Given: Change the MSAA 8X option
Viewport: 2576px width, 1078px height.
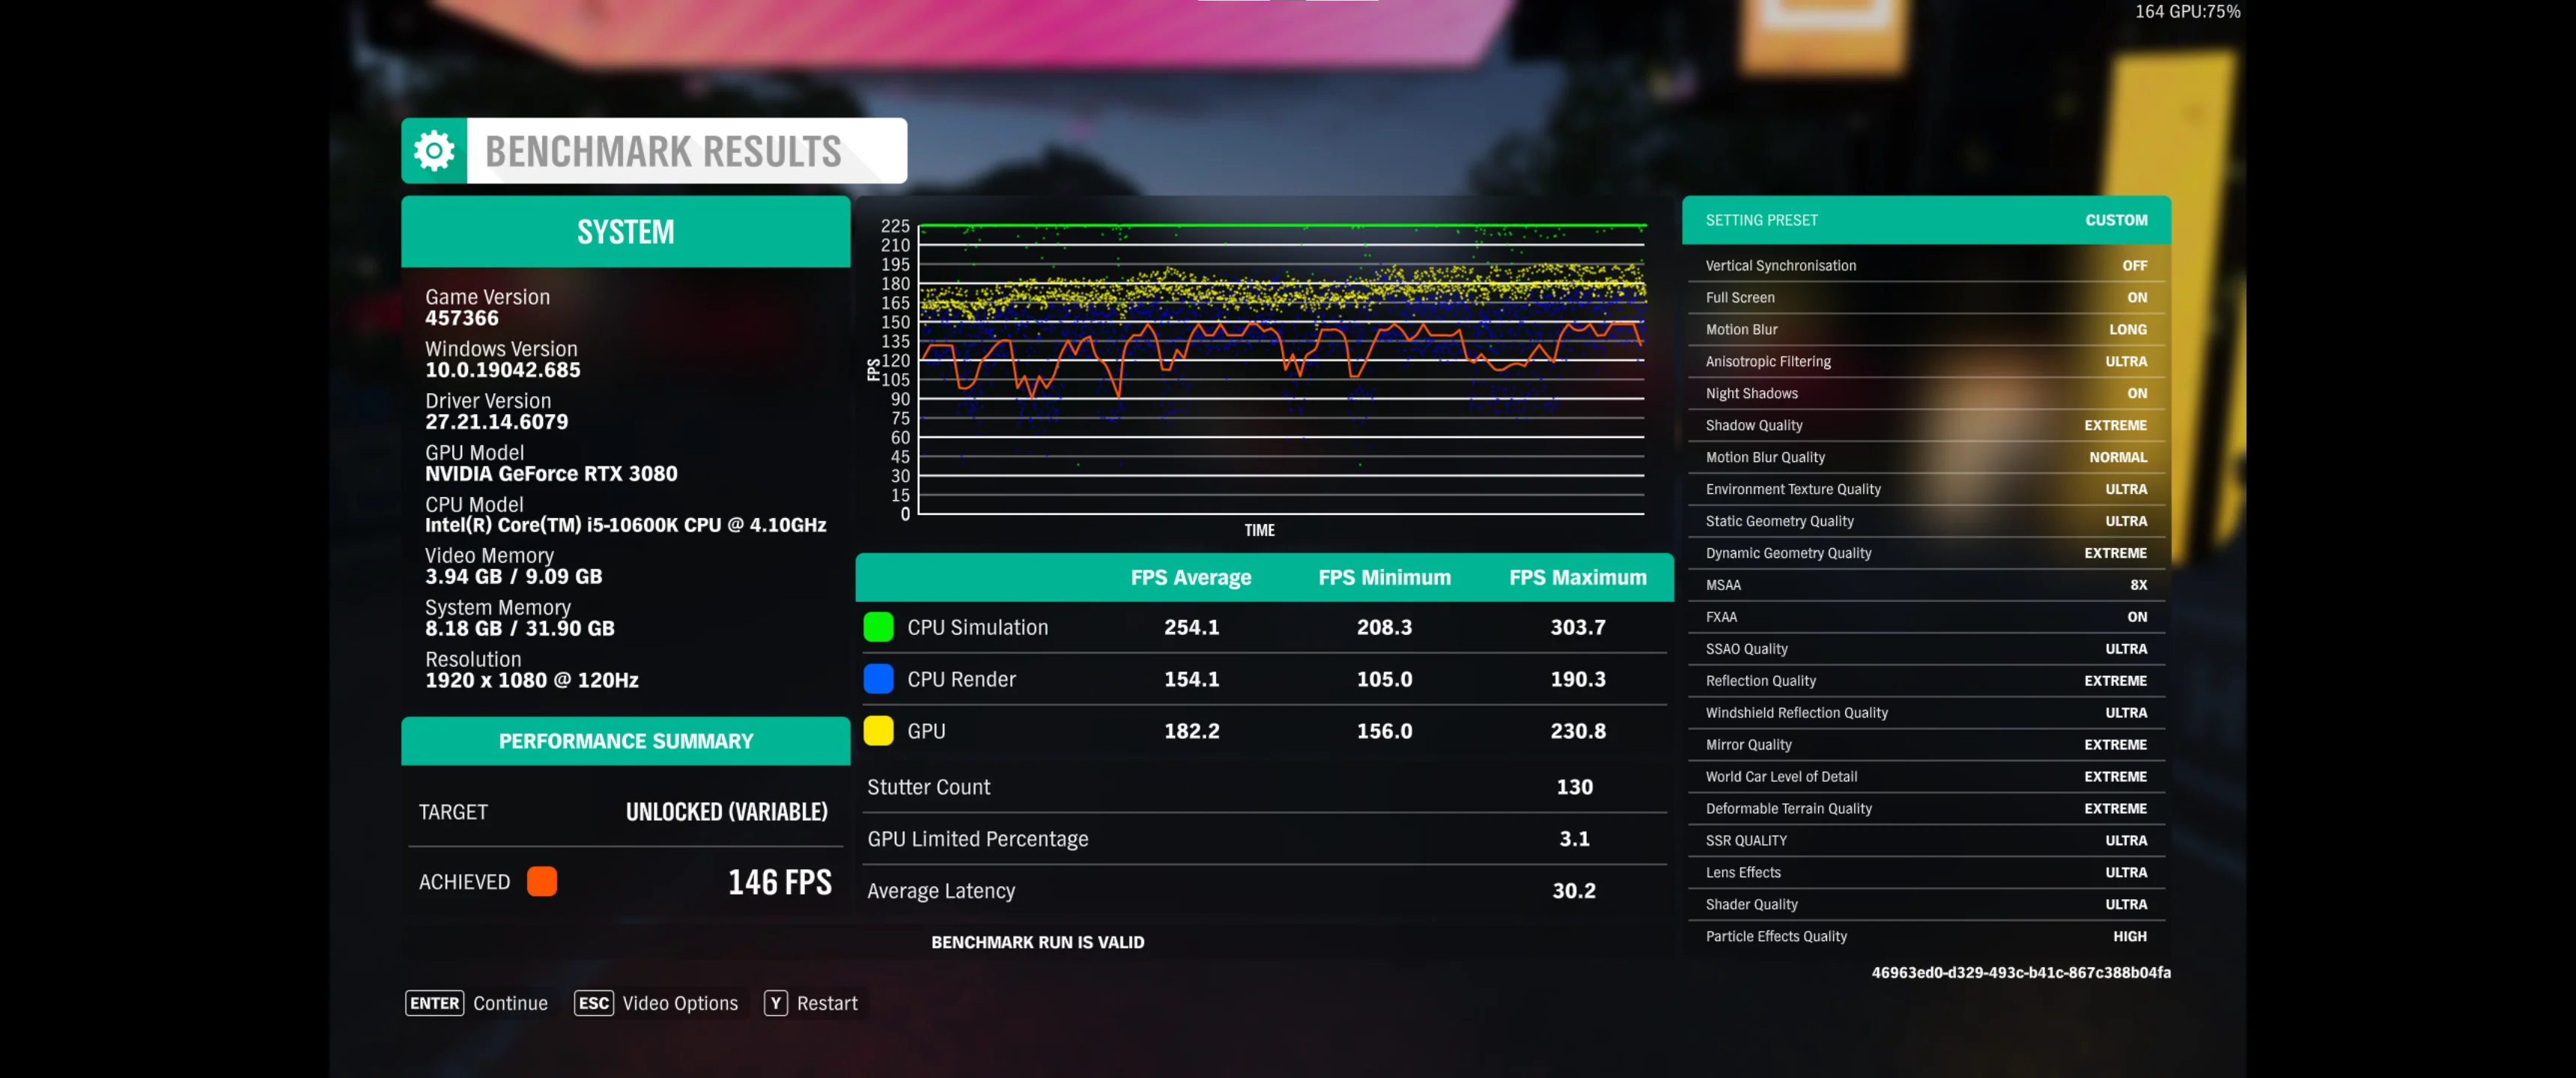Looking at the screenshot, I should point(1926,585).
